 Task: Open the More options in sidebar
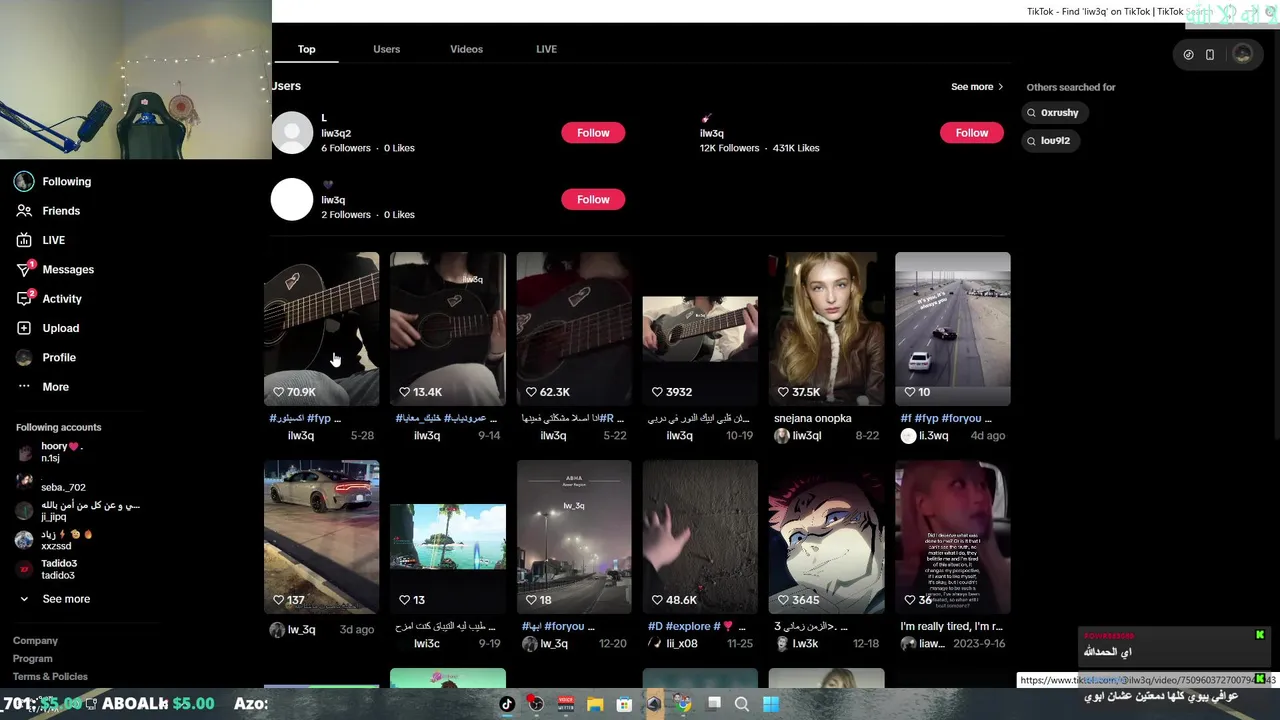(x=43, y=386)
